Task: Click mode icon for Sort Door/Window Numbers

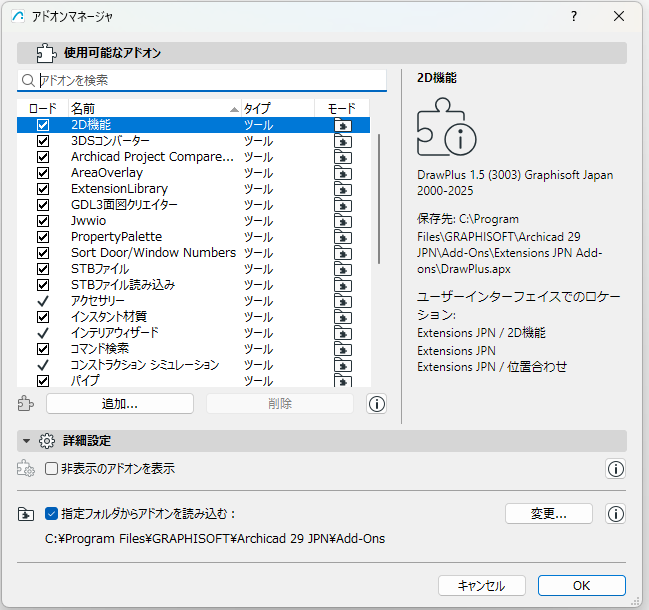Action: 343,253
